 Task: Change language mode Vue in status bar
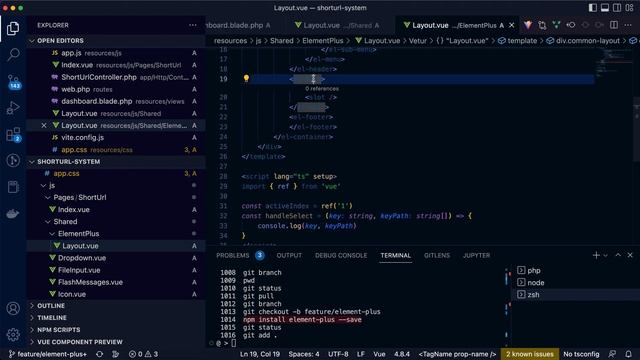point(379,354)
